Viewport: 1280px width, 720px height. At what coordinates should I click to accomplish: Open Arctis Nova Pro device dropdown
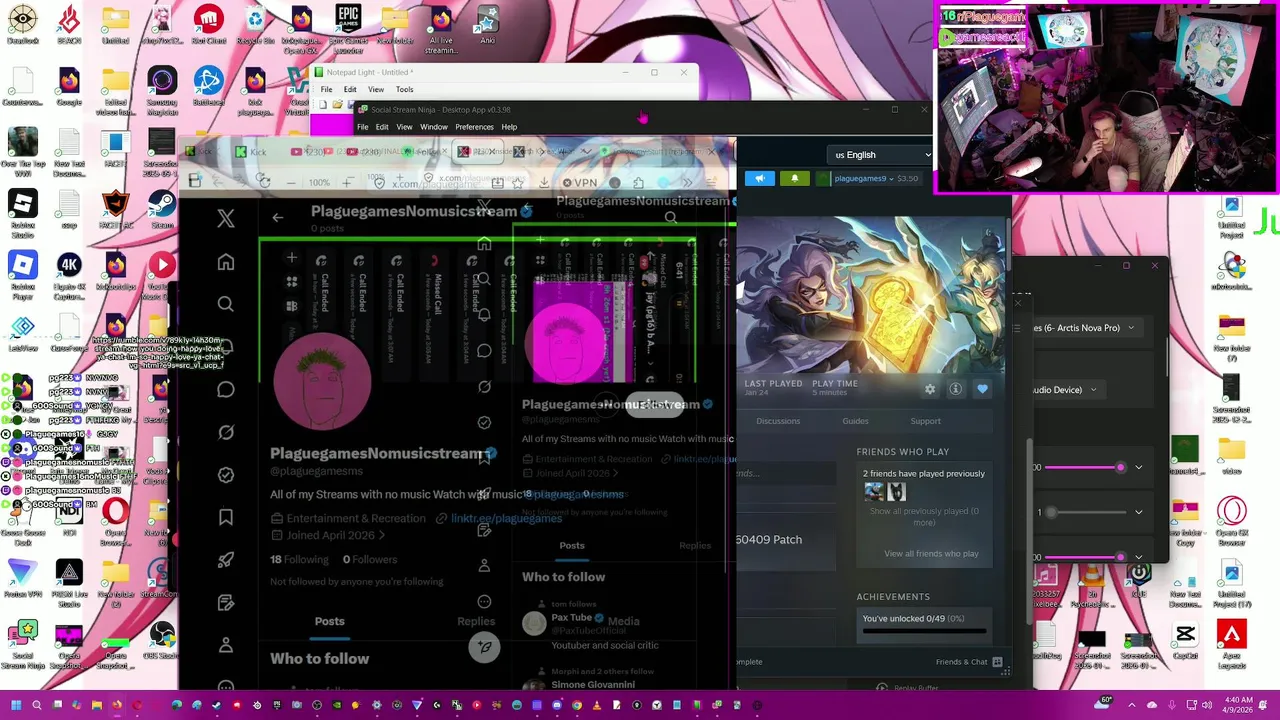point(1086,328)
